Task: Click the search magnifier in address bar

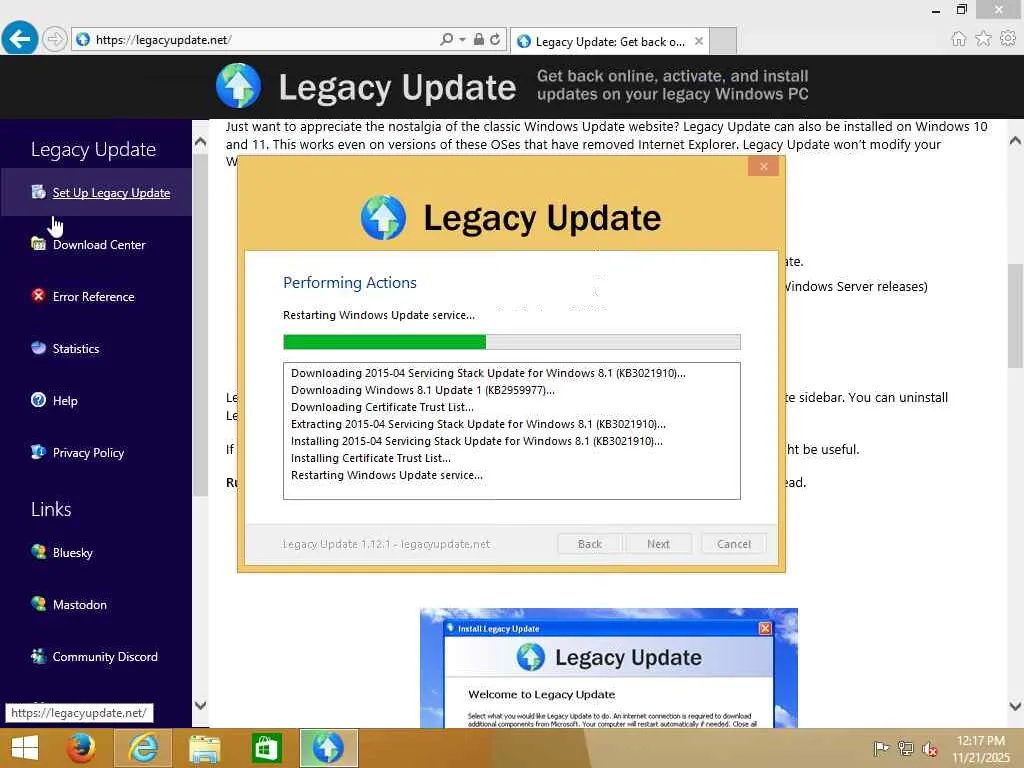Action: point(447,39)
